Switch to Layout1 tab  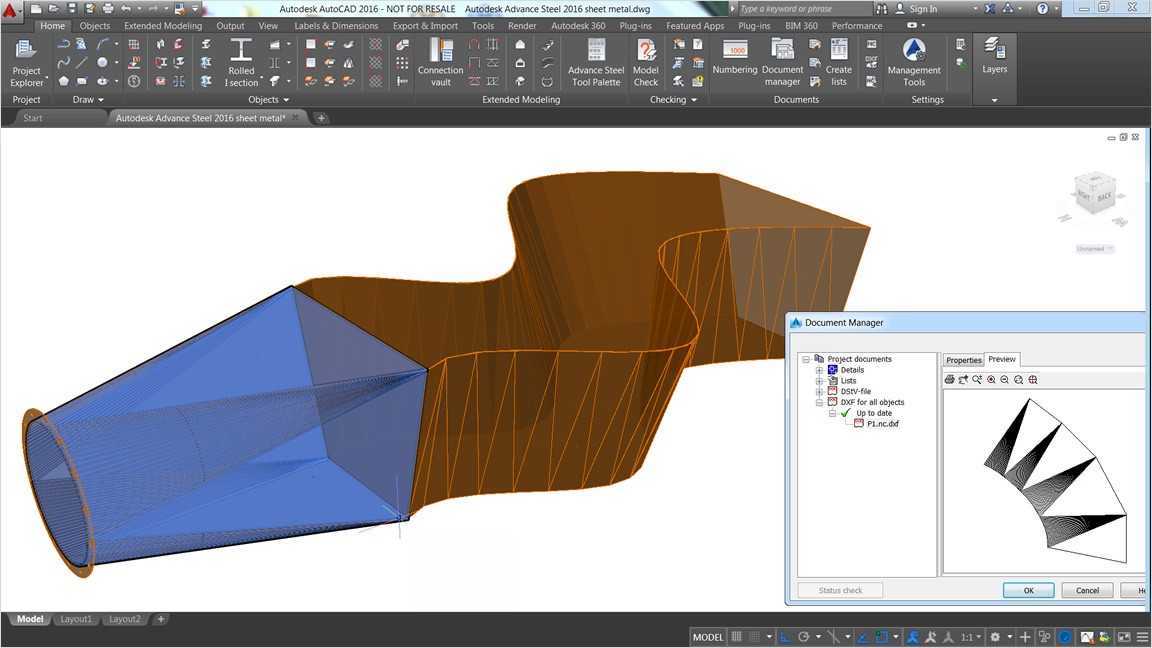pyautogui.click(x=76, y=619)
